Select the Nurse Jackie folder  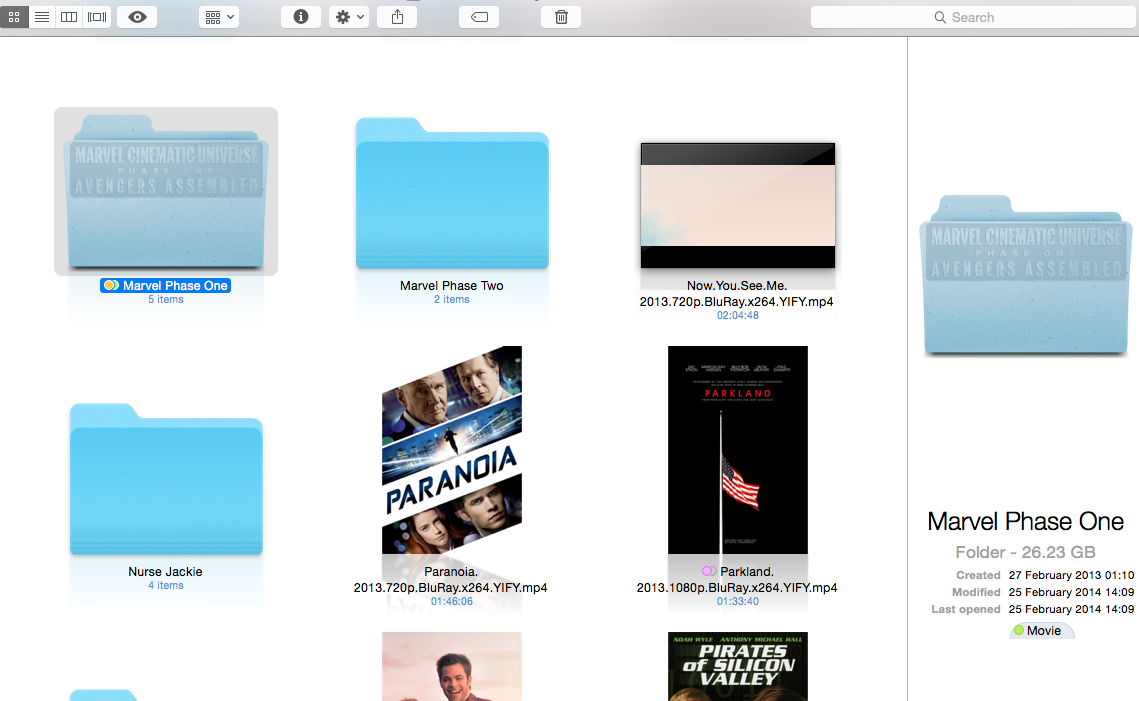tap(166, 479)
